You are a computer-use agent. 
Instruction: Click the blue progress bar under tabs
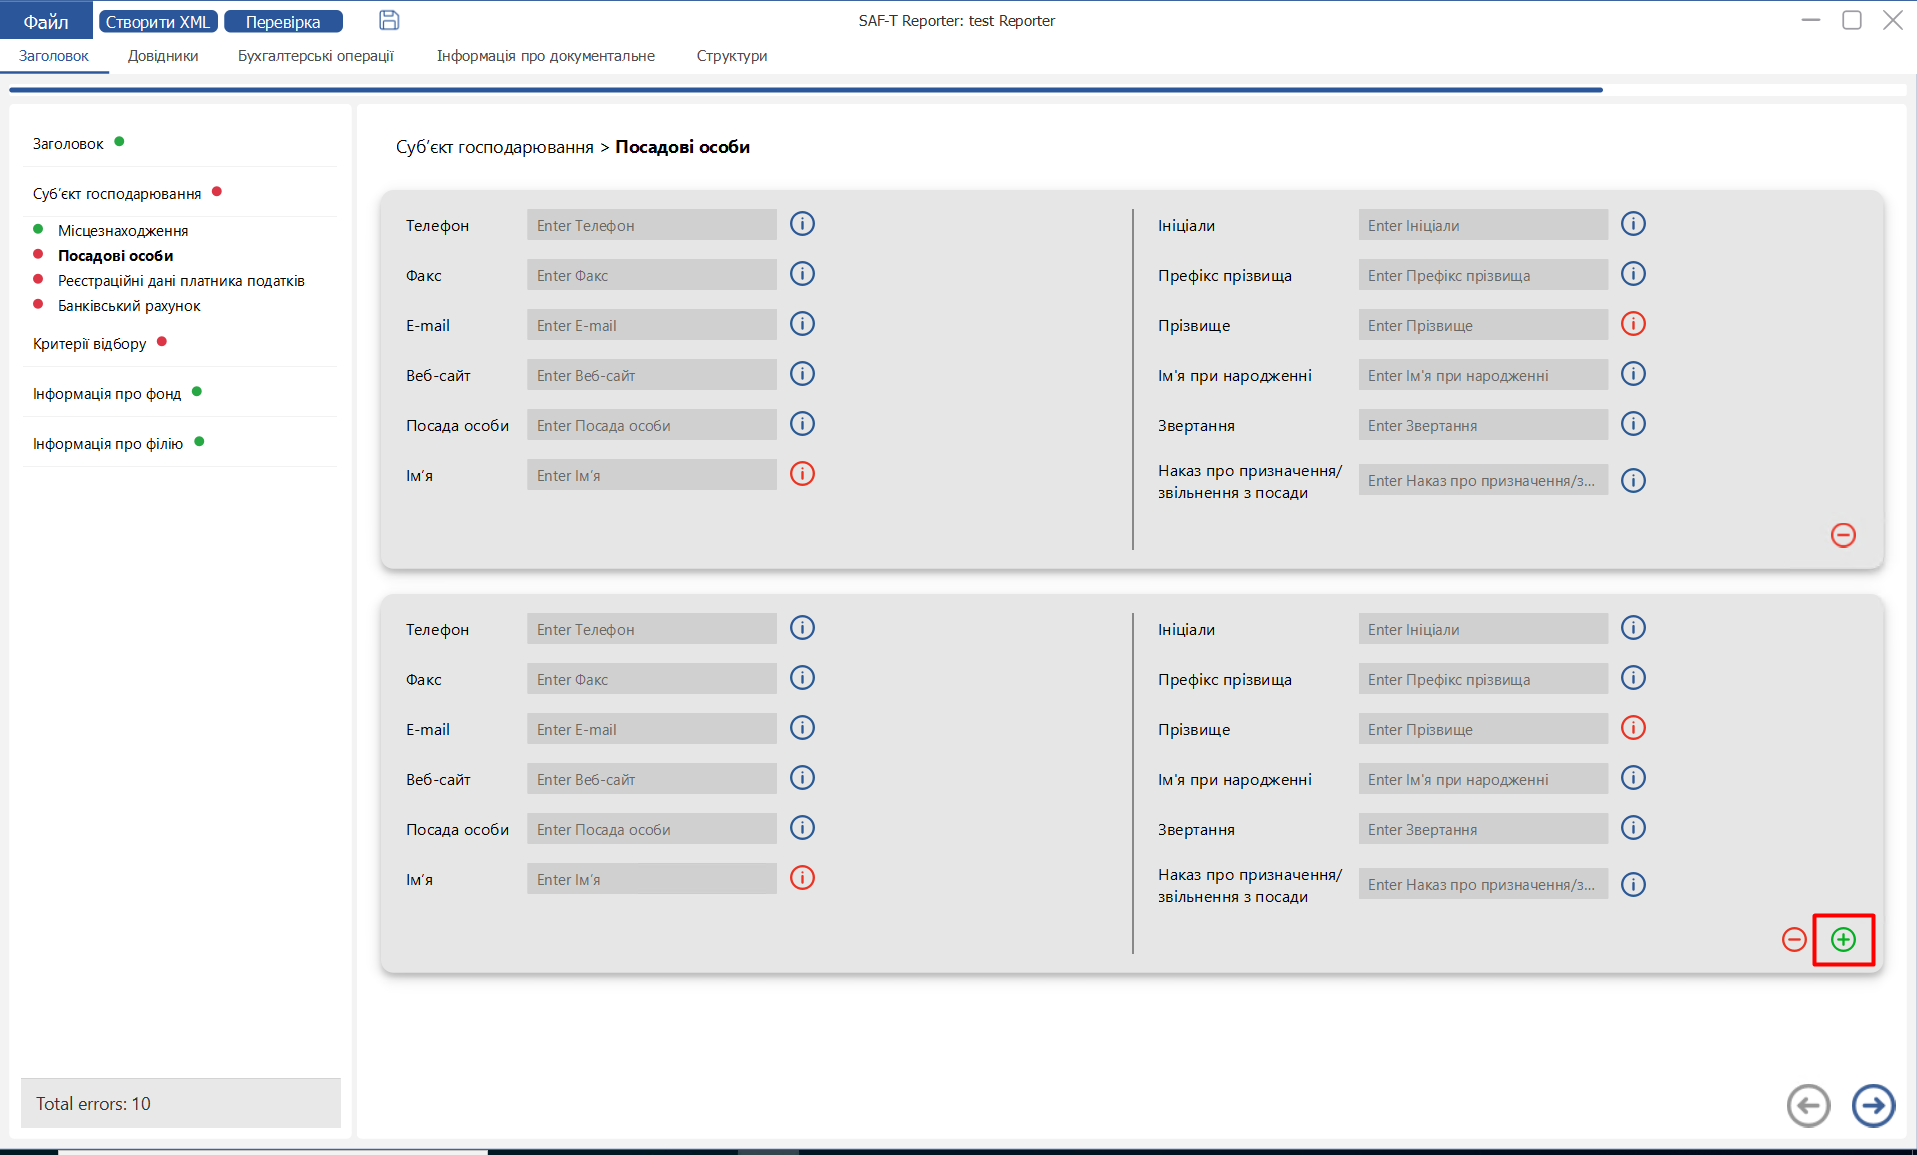pyautogui.click(x=806, y=90)
